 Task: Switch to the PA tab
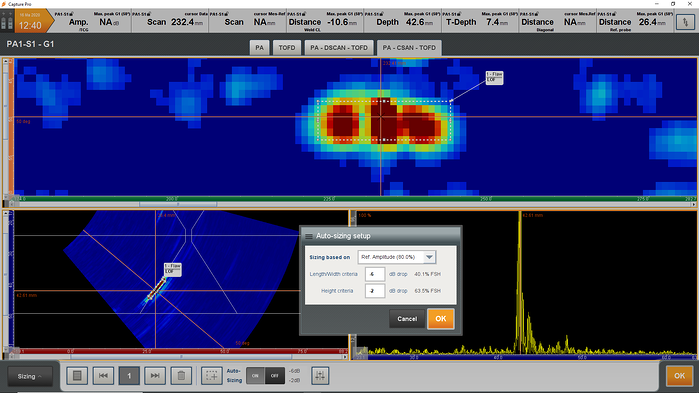coord(259,48)
